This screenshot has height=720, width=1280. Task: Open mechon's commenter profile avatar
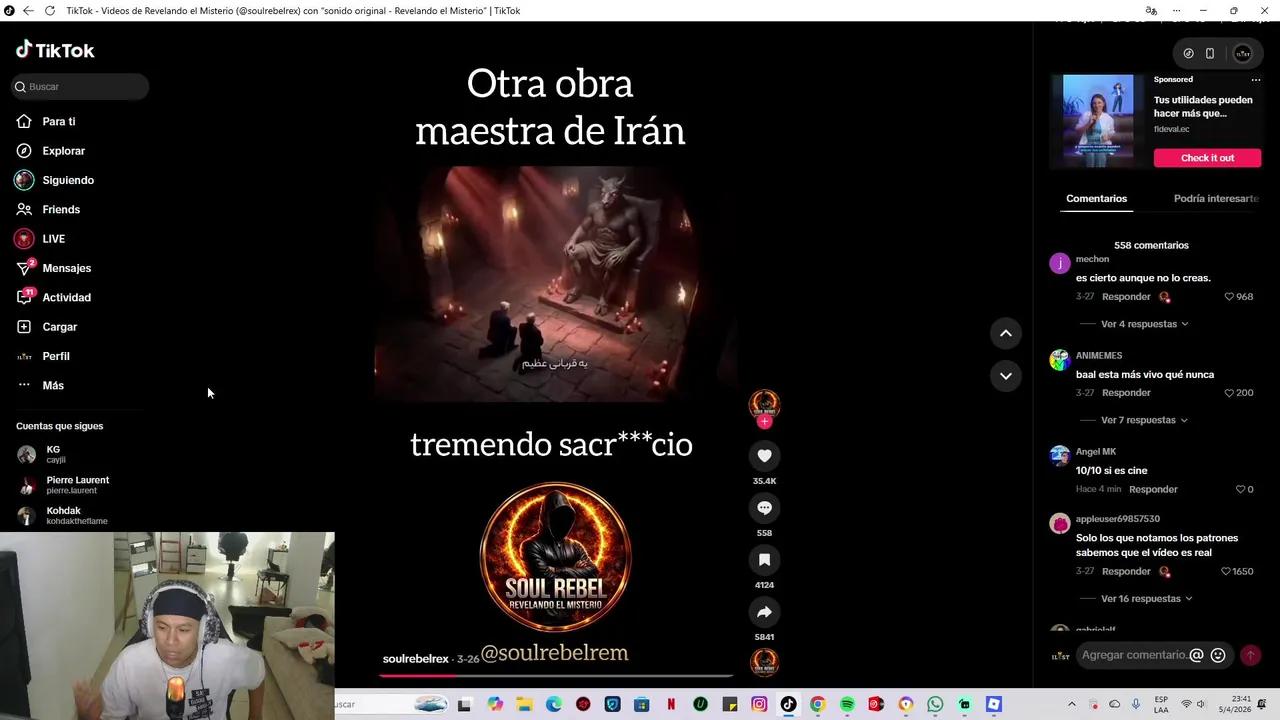(x=1059, y=264)
